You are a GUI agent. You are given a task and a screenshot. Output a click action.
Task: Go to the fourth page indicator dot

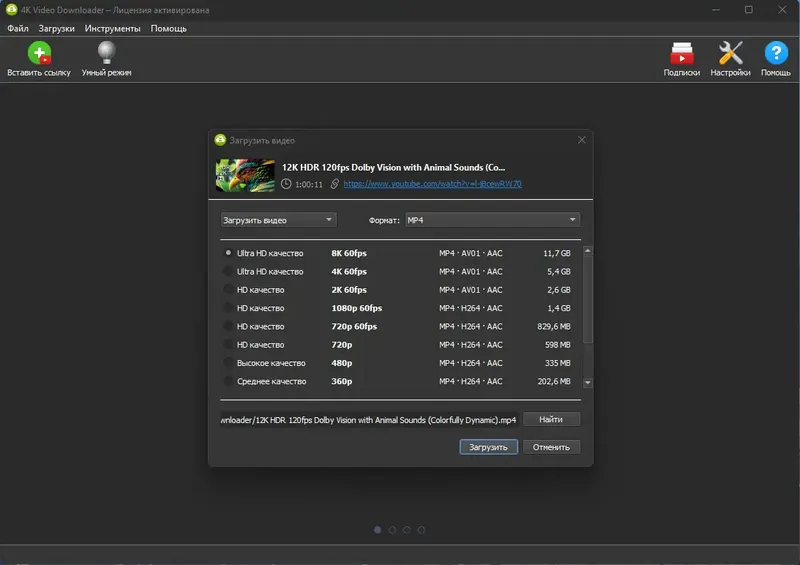pos(421,530)
